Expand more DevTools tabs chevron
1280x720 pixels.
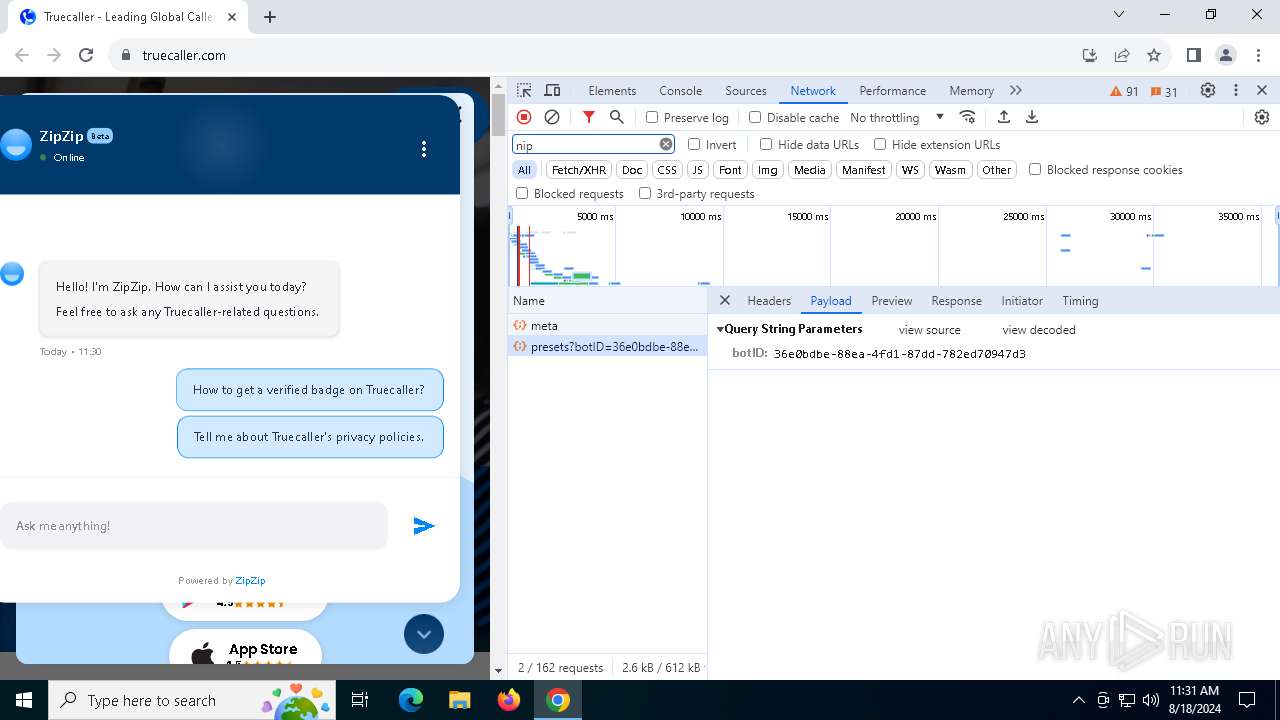(1016, 90)
